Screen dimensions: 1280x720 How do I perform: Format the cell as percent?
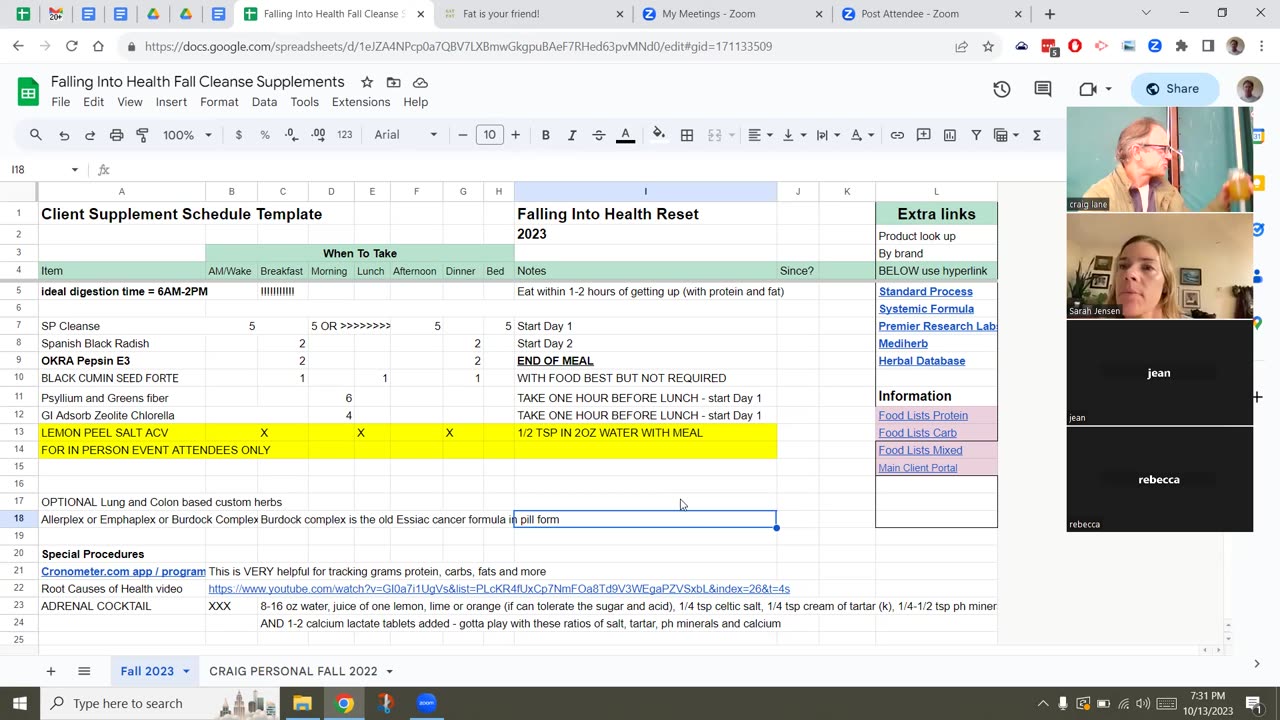pos(265,135)
